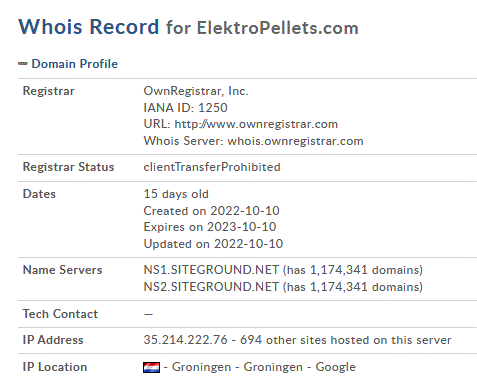
Task: Click the ElektroPellets.com heading
Action: coord(277,28)
